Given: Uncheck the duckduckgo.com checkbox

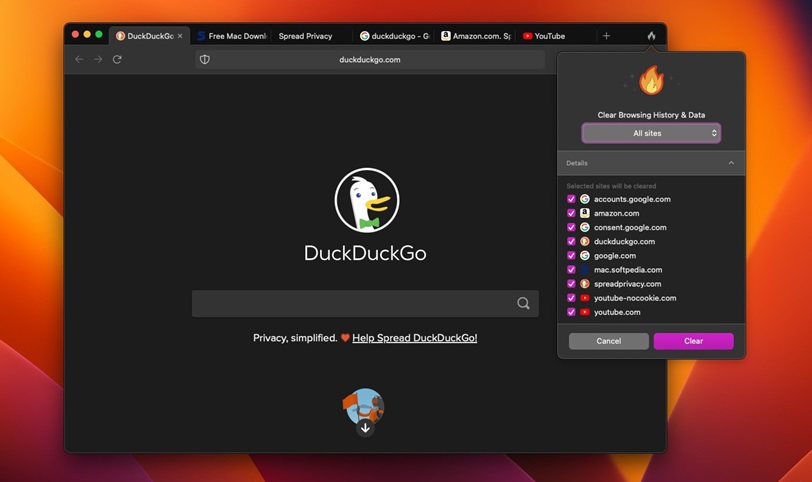Looking at the screenshot, I should [571, 241].
